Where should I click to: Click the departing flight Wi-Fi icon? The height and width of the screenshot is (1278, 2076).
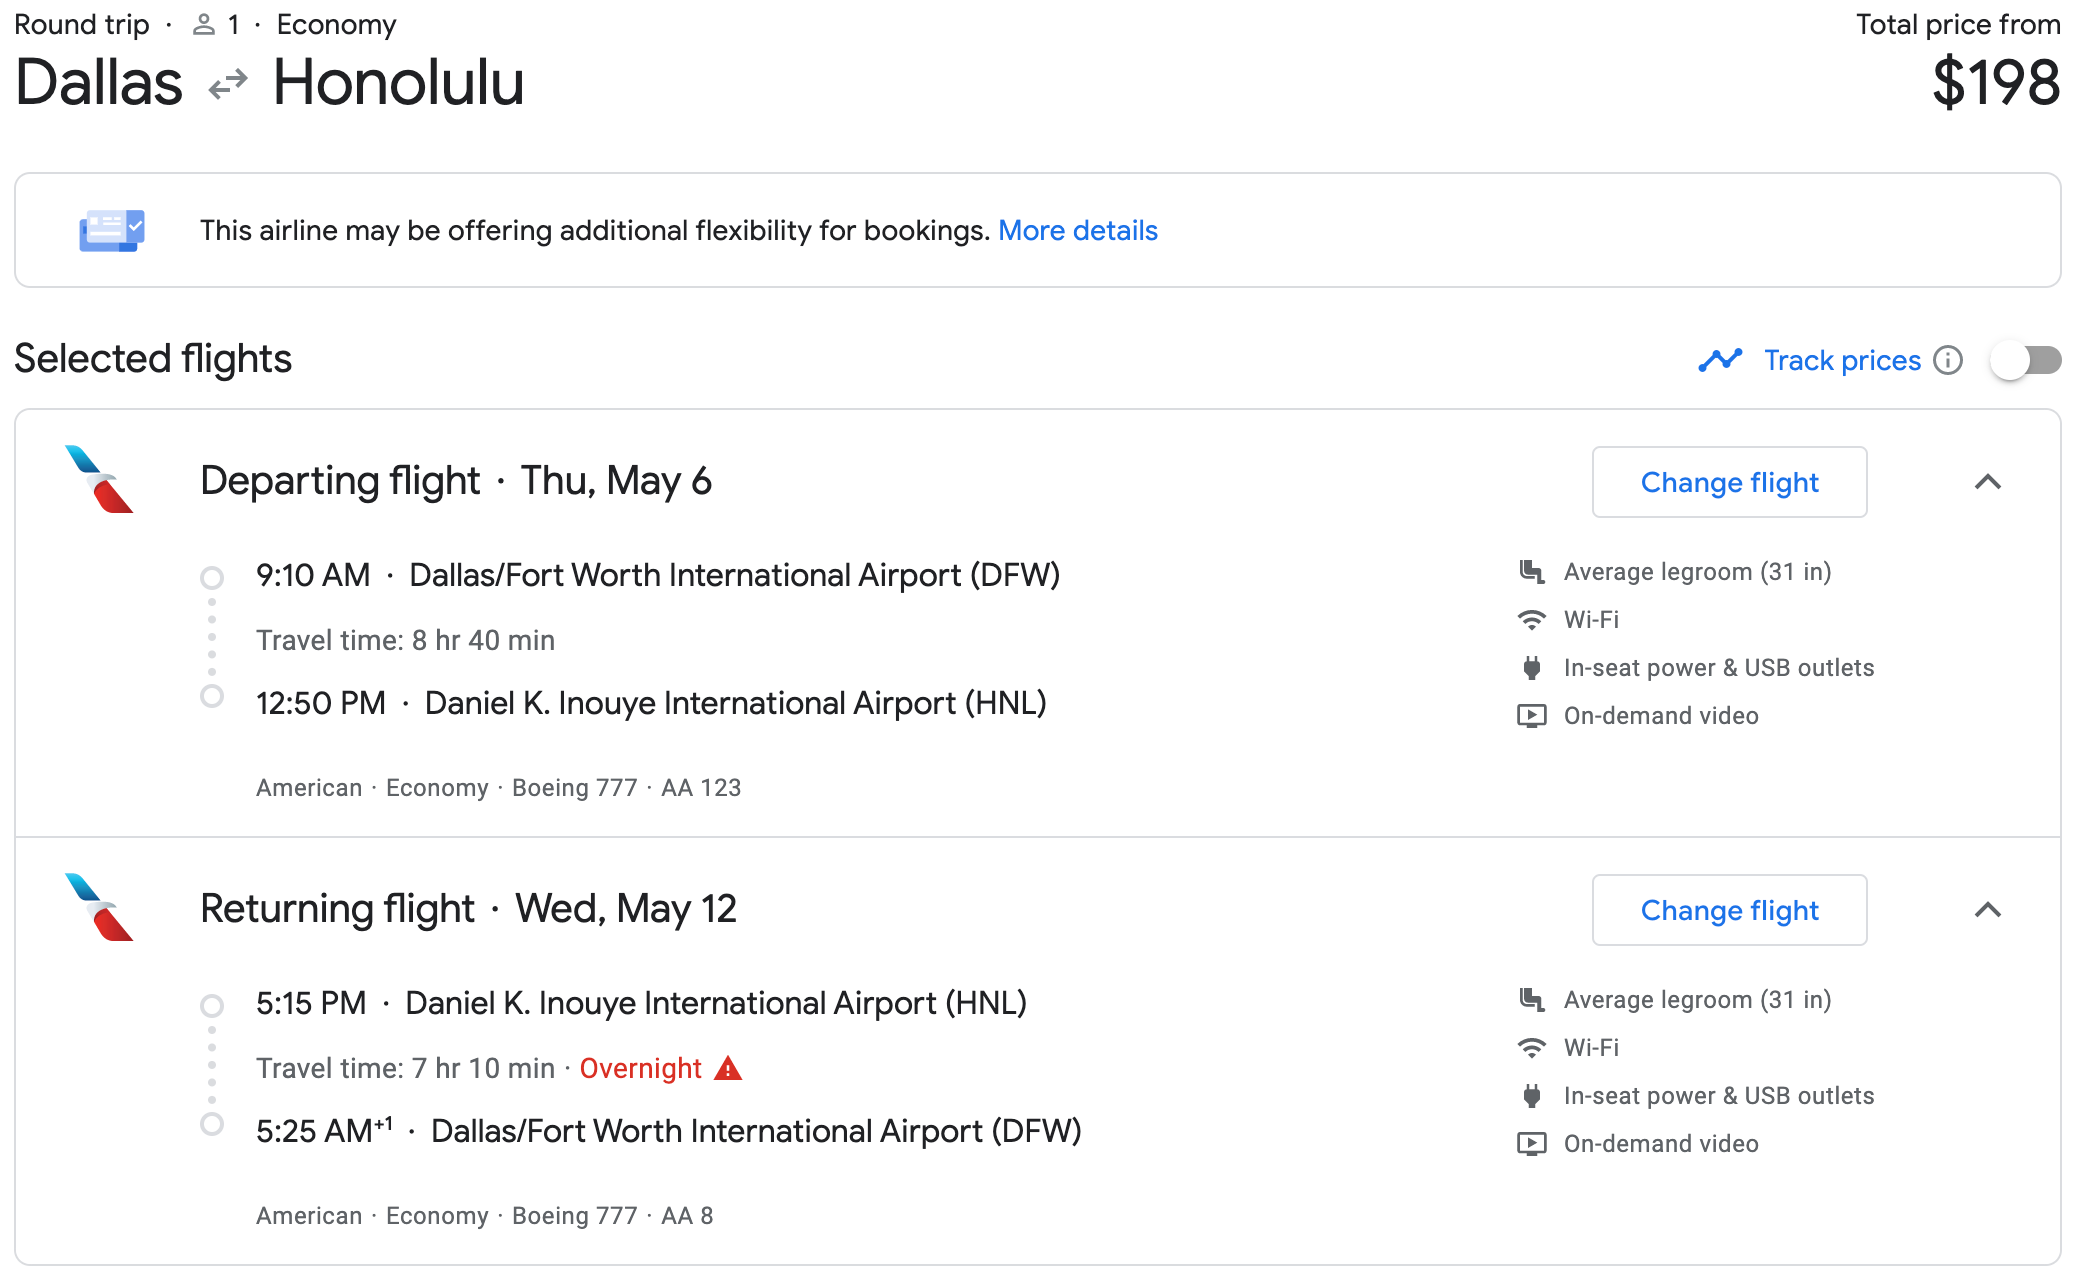[x=1531, y=620]
